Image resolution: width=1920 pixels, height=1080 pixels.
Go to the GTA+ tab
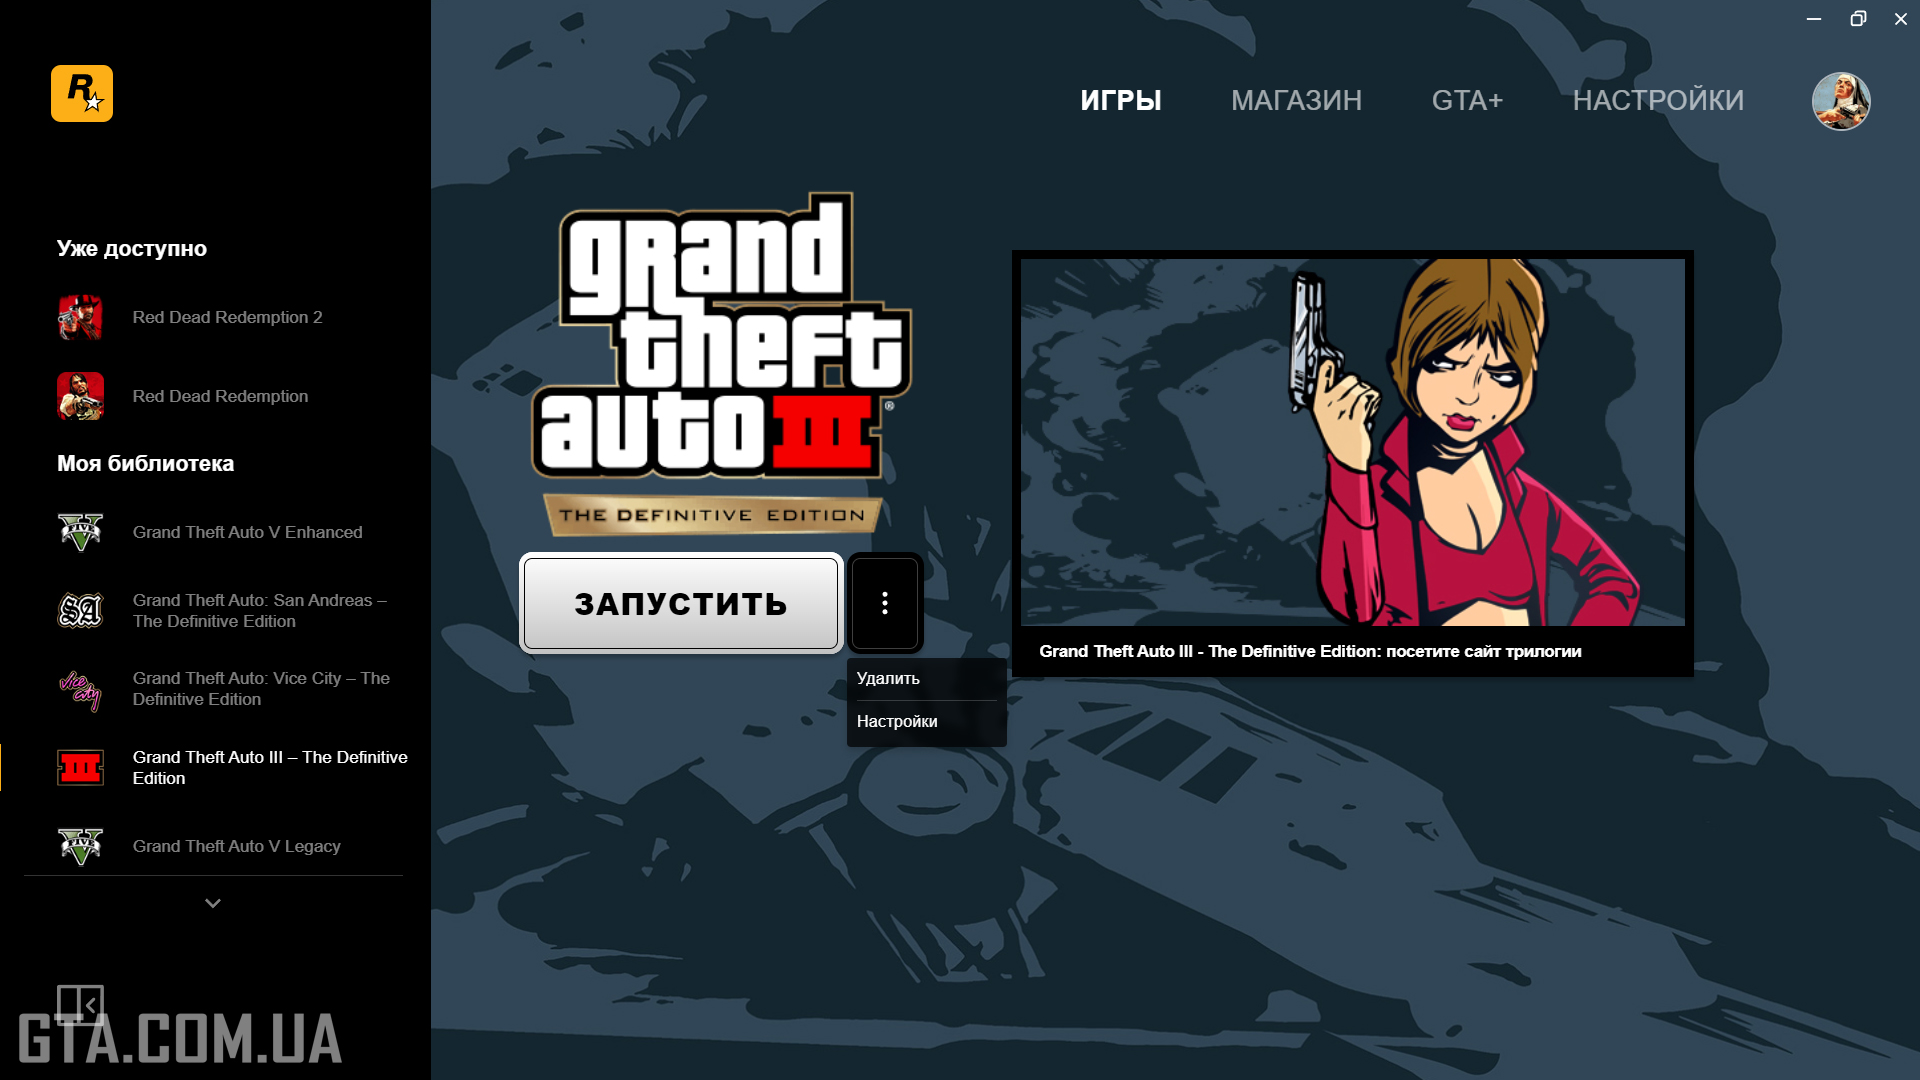[1467, 100]
